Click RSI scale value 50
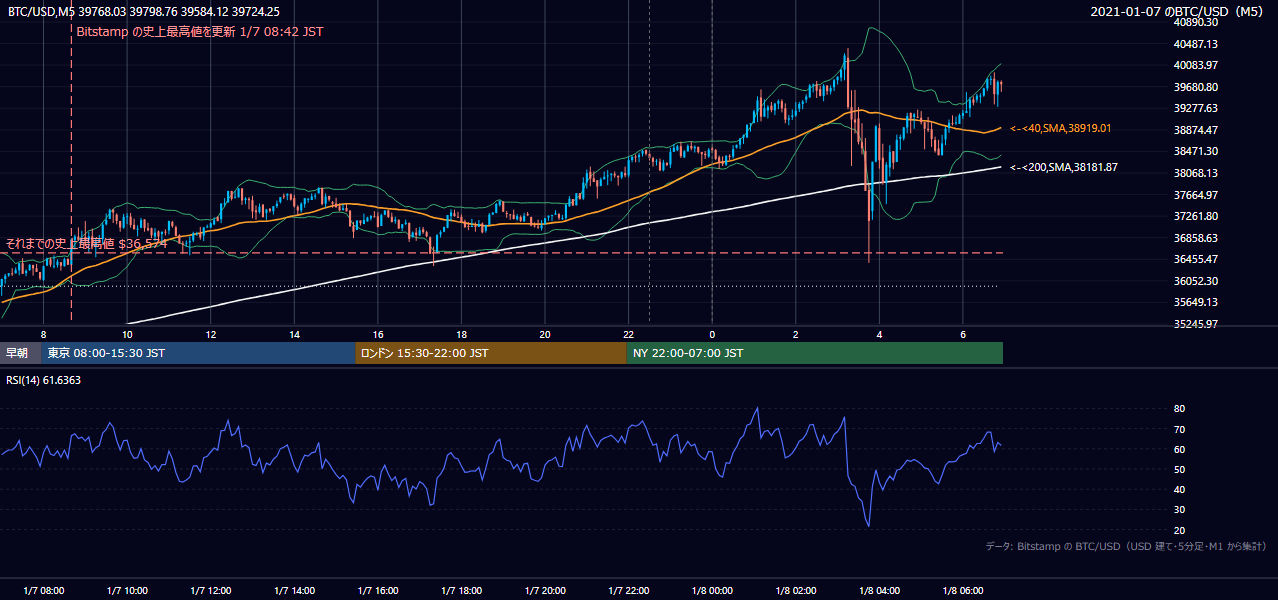 pos(1179,469)
